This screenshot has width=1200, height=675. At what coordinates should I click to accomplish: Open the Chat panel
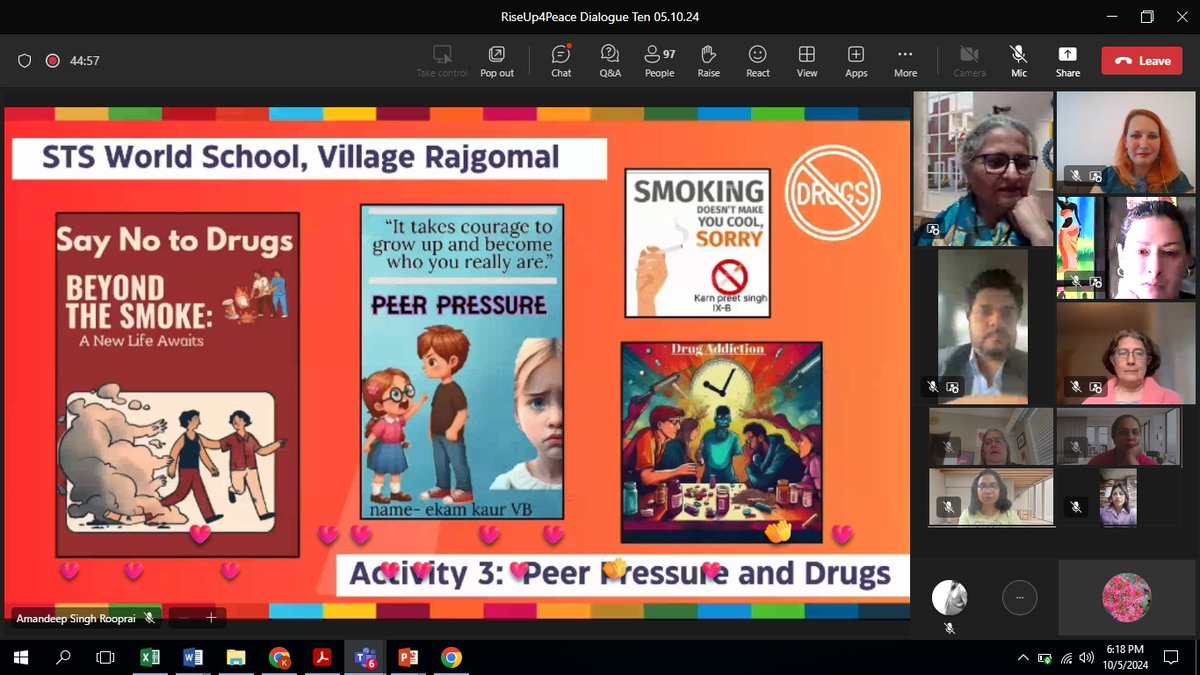click(x=561, y=60)
